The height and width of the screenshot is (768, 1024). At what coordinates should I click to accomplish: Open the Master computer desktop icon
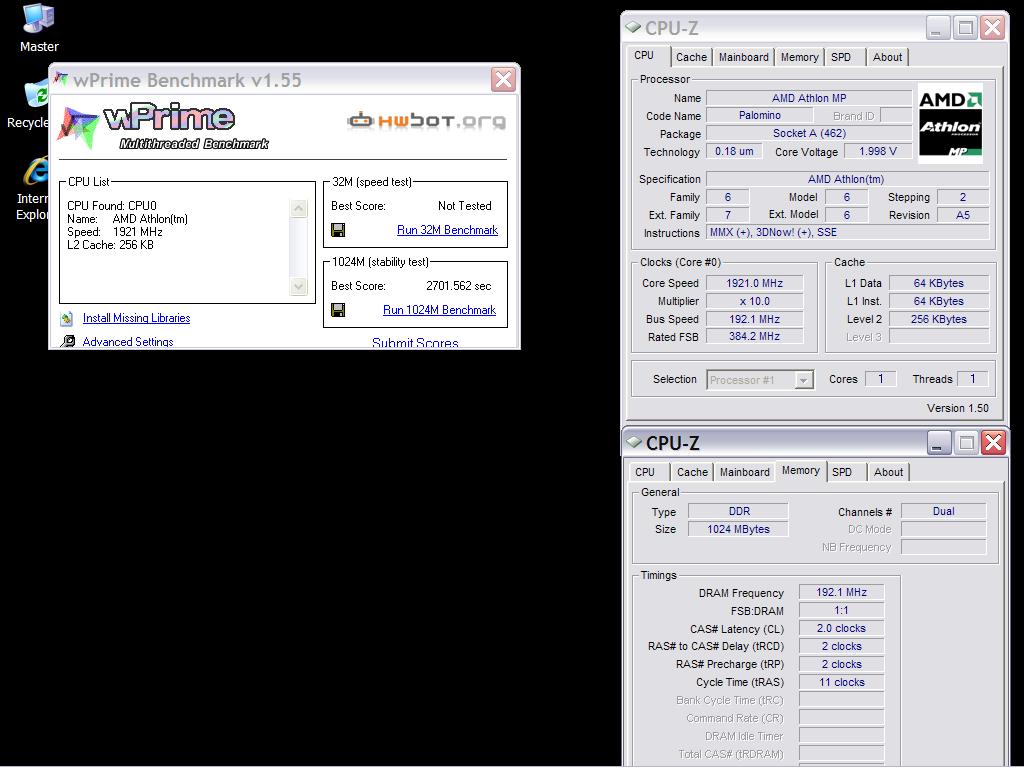tap(39, 27)
